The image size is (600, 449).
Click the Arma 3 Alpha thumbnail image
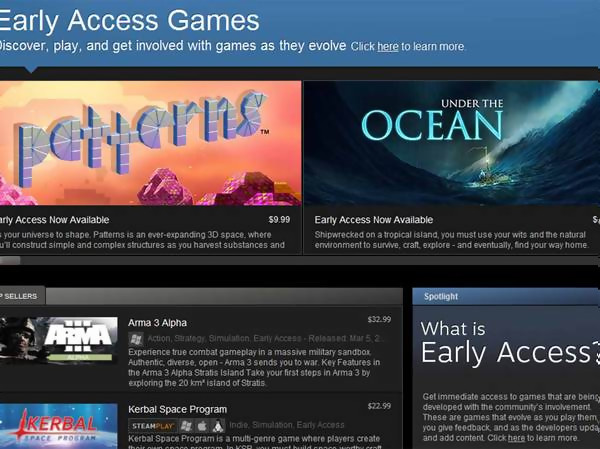tap(59, 340)
